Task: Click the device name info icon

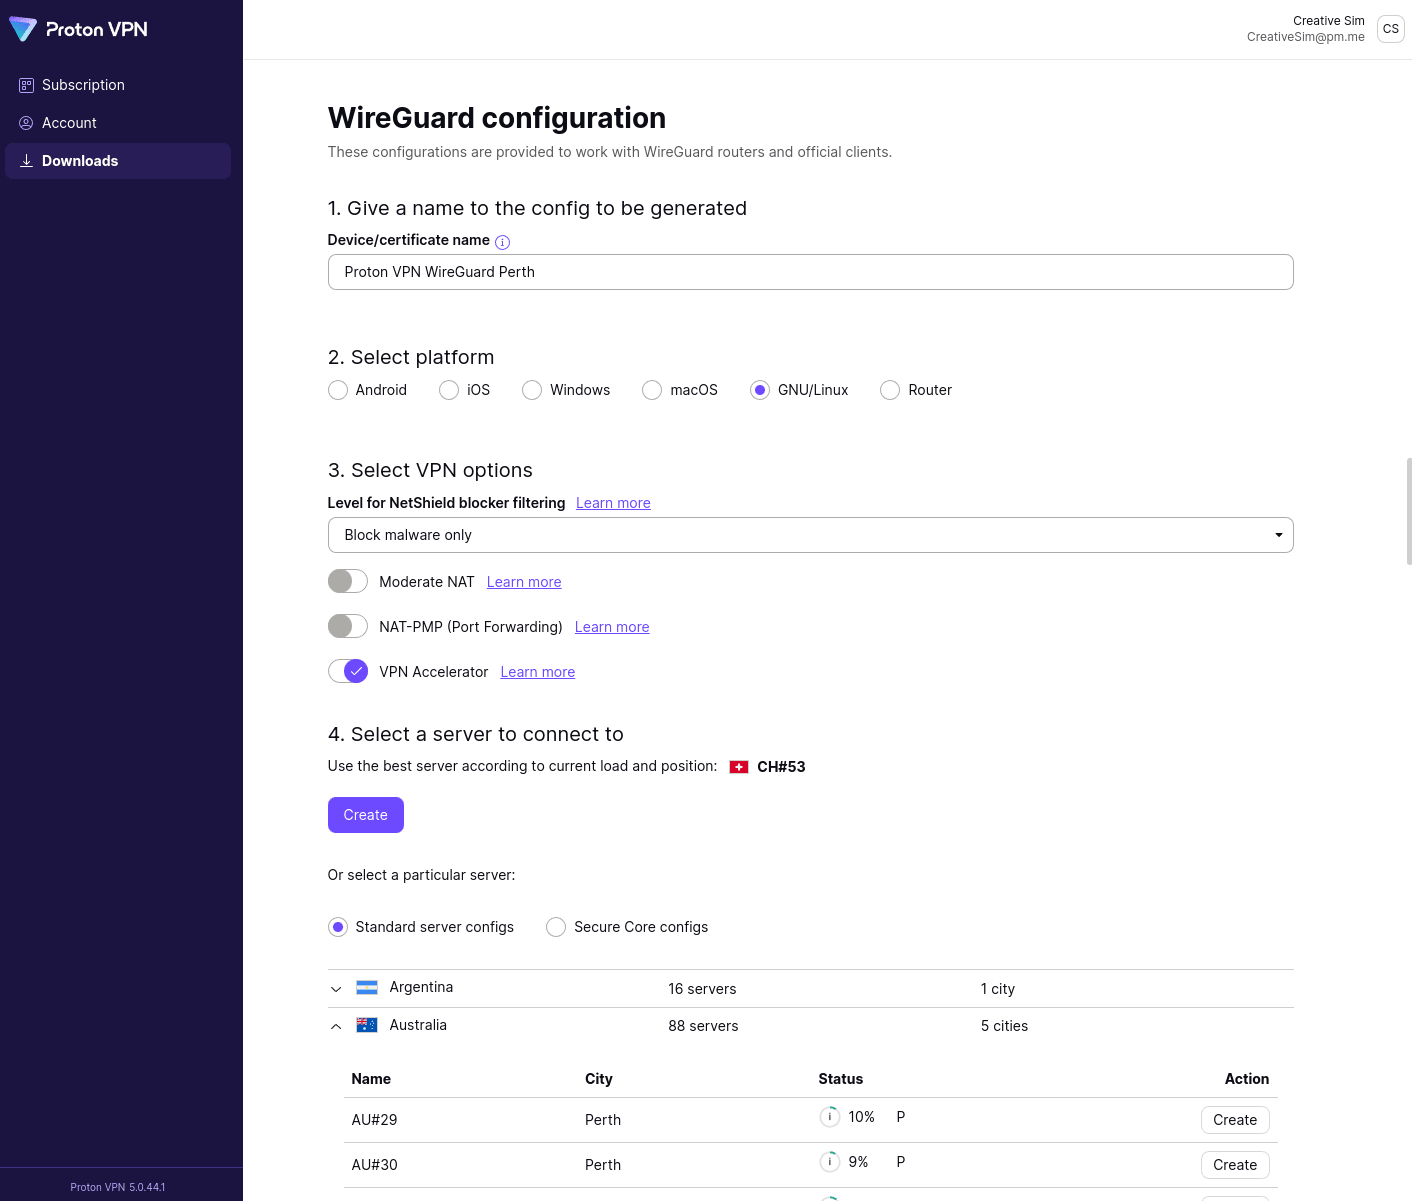Action: 503,242
